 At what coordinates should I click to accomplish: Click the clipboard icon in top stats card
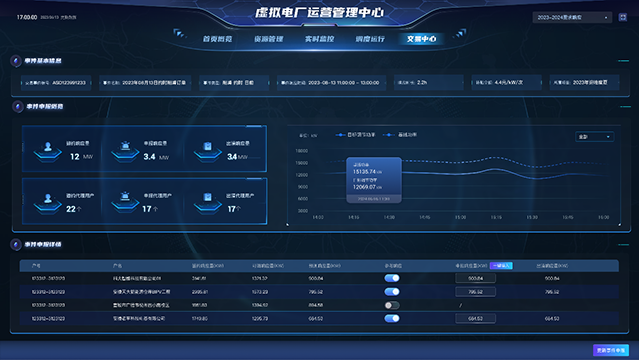pyautogui.click(x=208, y=149)
